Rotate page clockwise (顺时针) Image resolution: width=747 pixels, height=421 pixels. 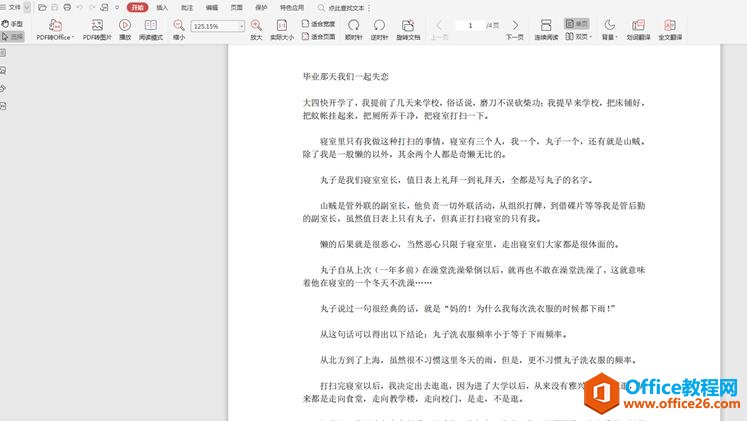click(353, 30)
